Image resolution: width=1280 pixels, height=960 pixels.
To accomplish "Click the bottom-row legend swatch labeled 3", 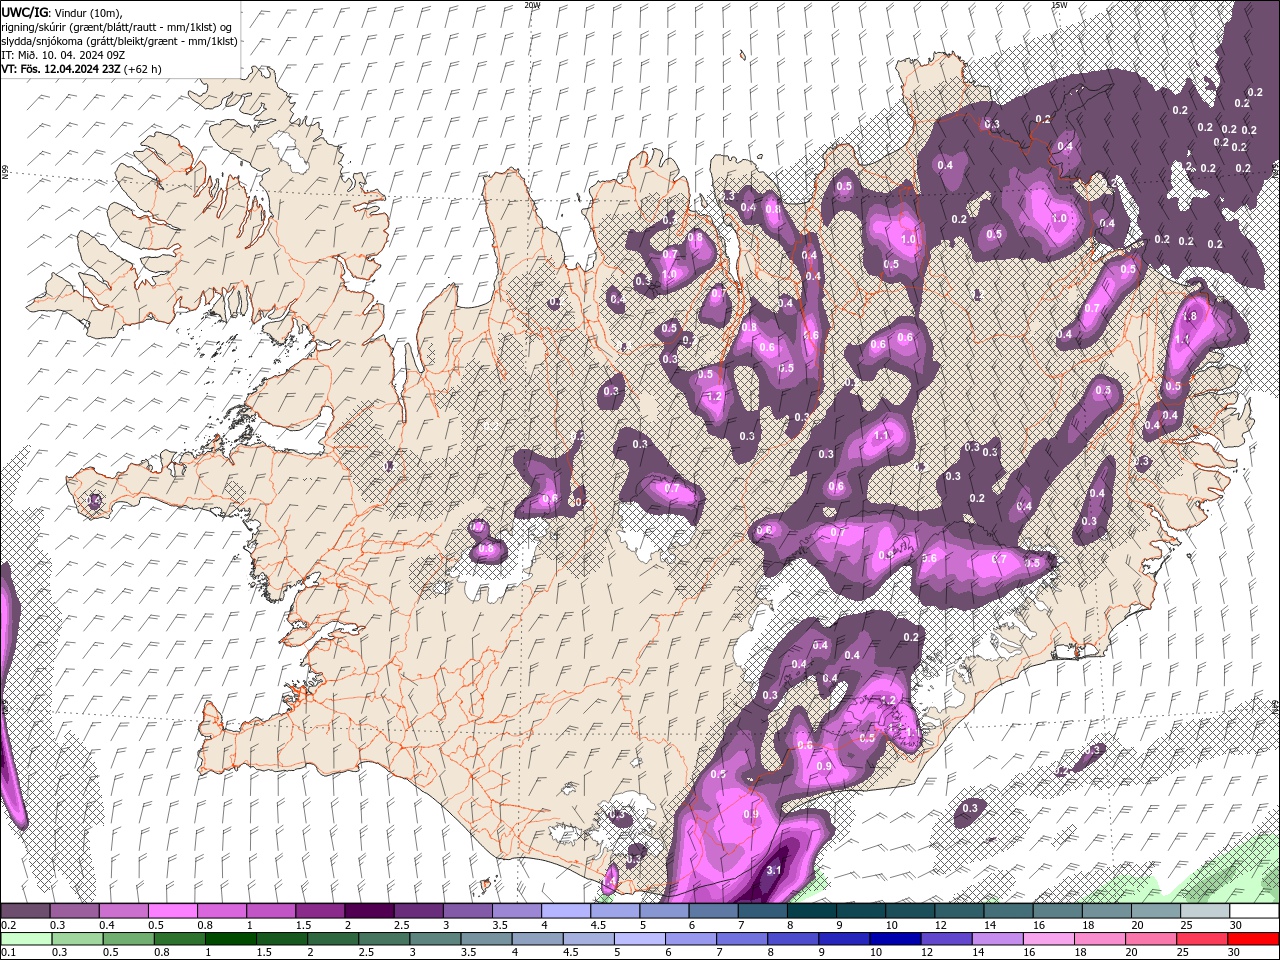I will point(435,939).
